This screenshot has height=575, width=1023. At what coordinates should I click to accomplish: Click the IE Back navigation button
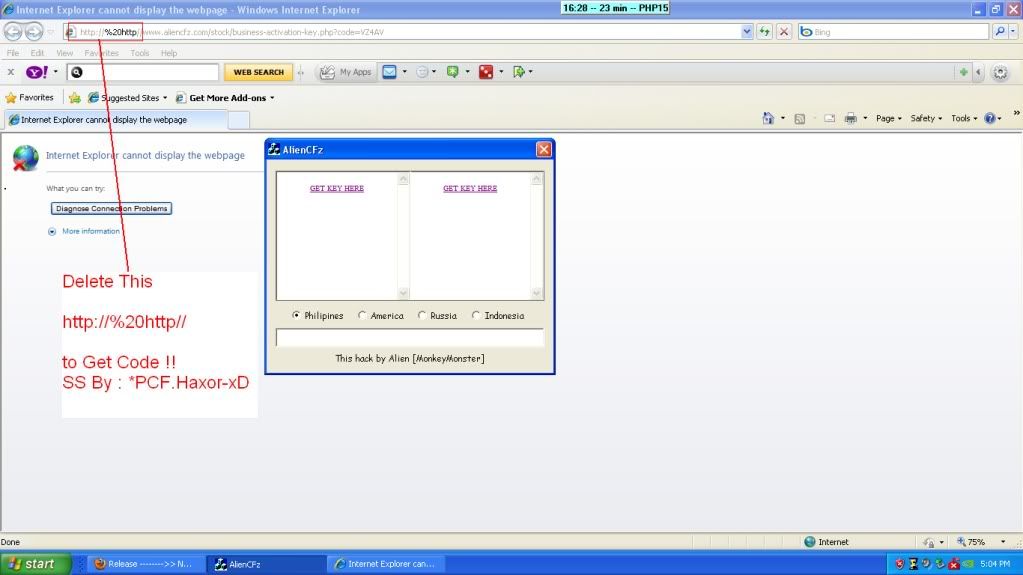[13, 32]
